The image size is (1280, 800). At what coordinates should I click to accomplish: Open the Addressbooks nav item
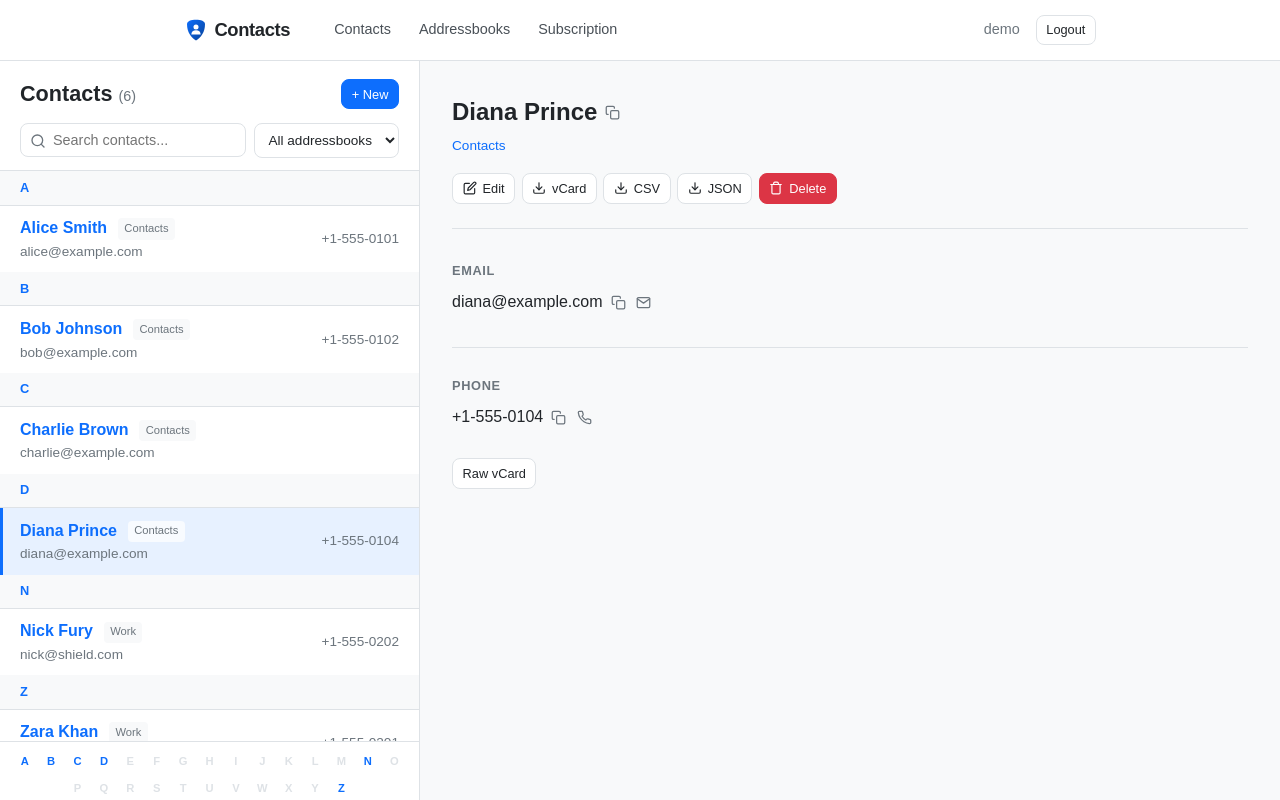point(464,29)
